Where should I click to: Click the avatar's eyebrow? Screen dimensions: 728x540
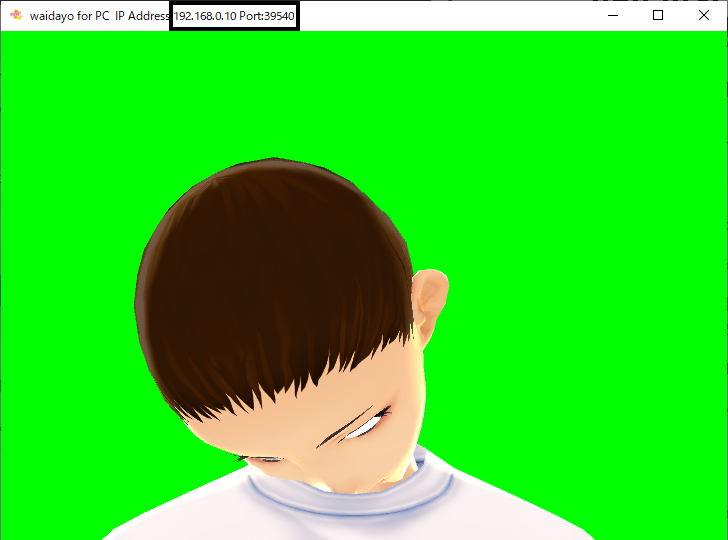point(345,428)
